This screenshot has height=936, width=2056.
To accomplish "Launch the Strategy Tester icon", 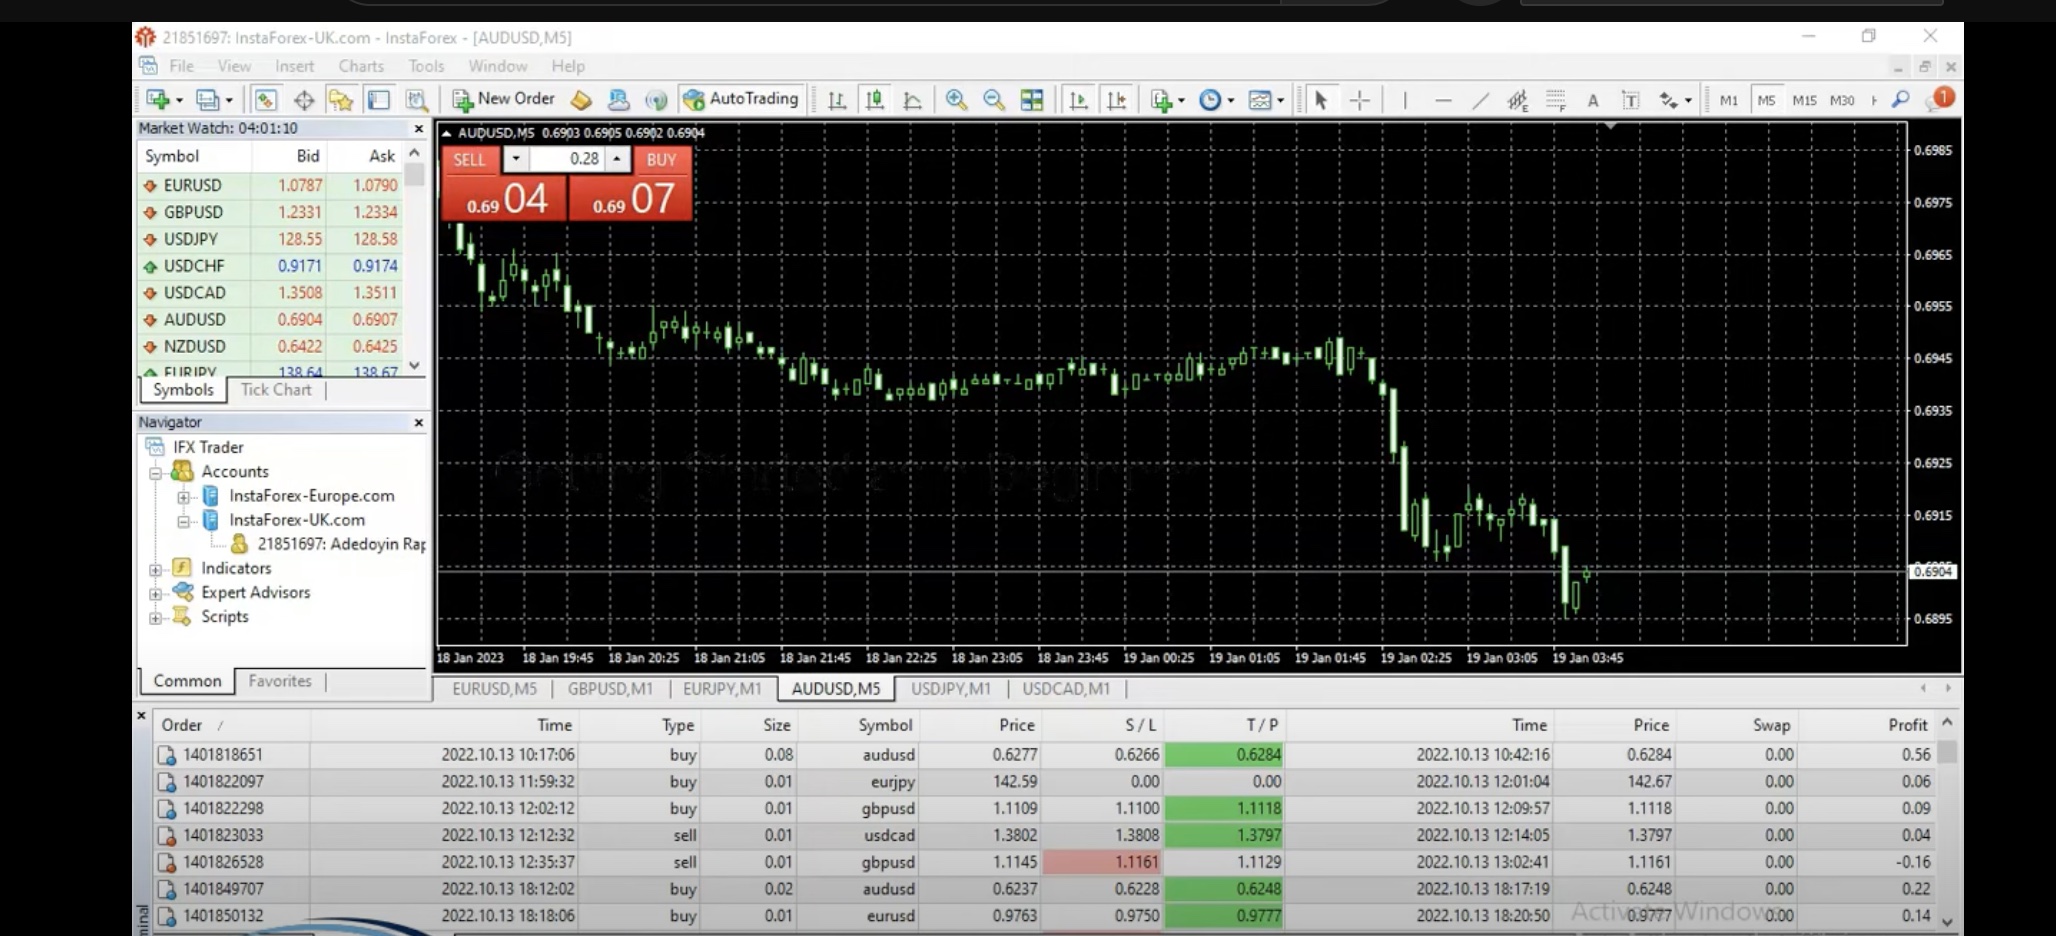I will [416, 100].
